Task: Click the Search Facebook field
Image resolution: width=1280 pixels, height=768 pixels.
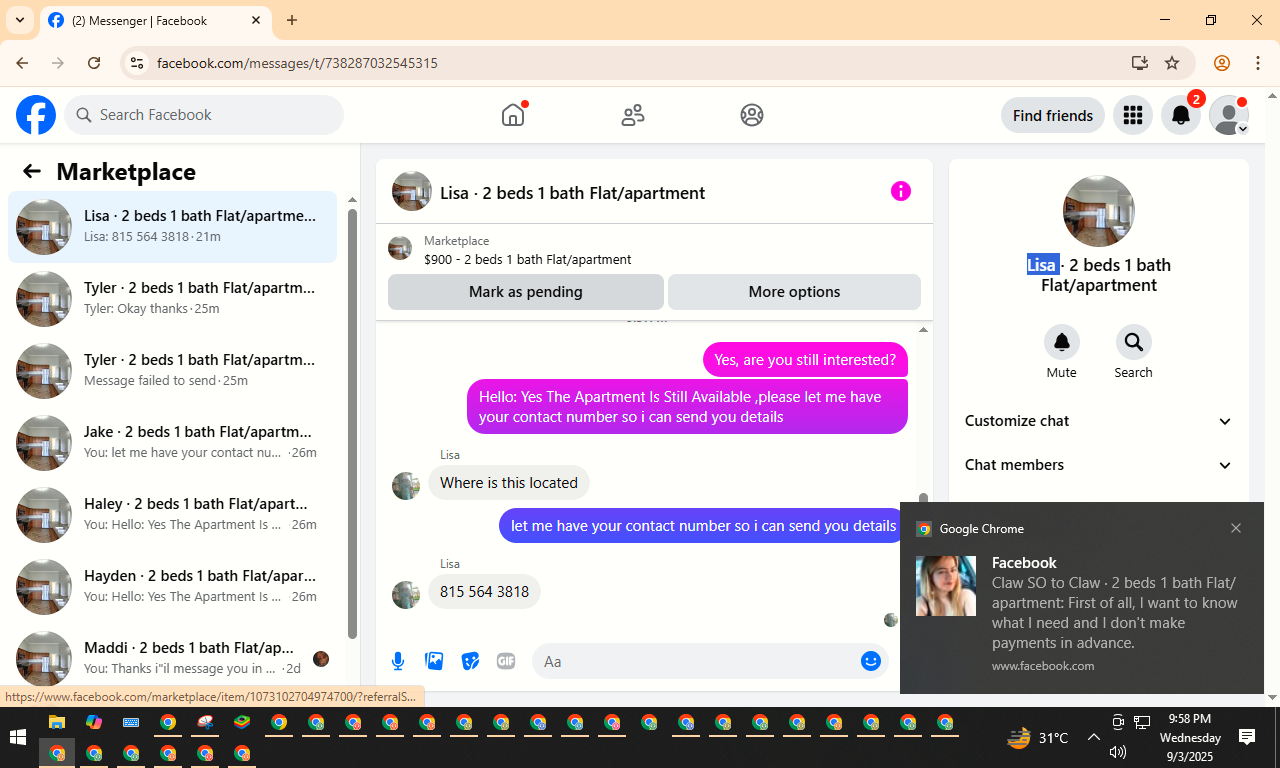Action: tap(204, 115)
